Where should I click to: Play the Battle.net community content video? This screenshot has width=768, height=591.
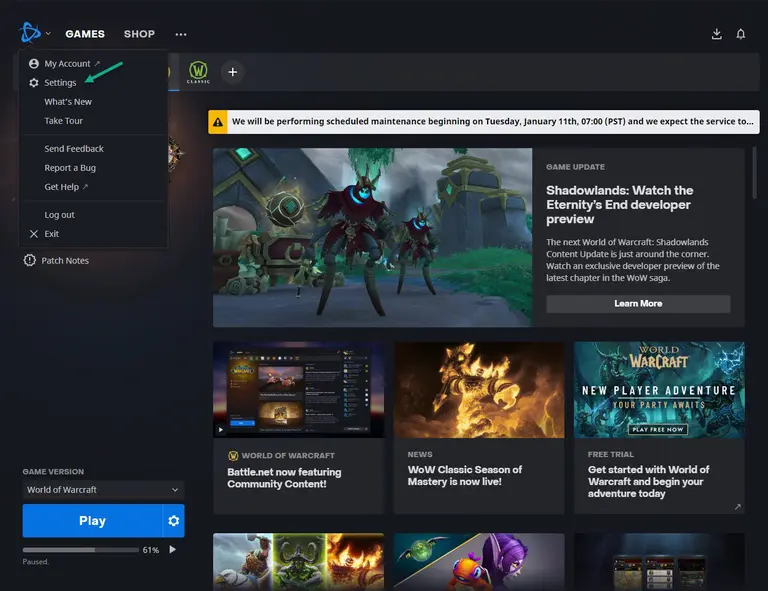[x=221, y=429]
